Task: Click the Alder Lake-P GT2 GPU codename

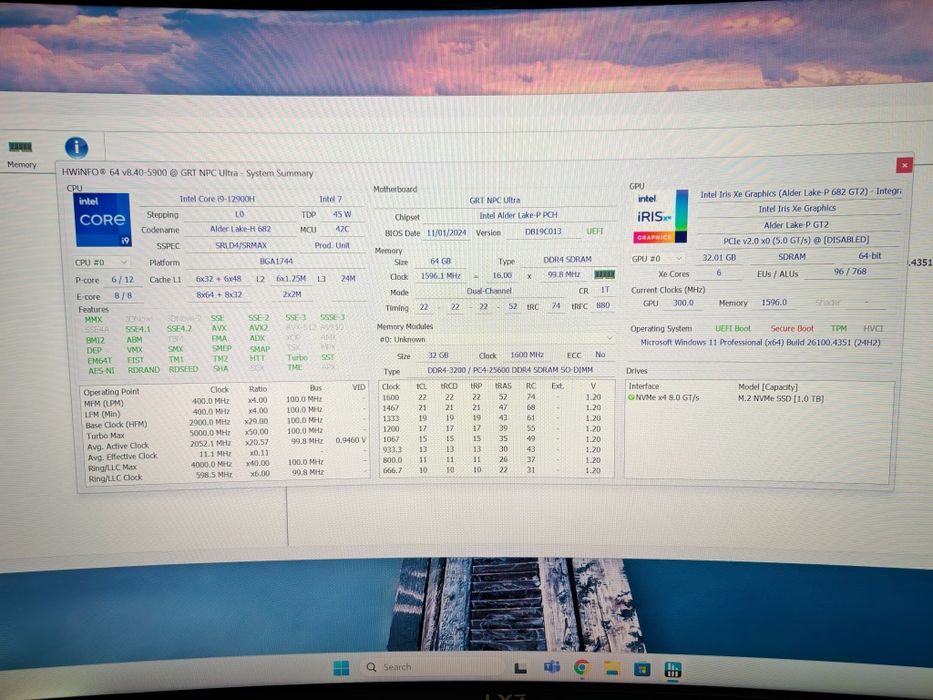Action: [x=796, y=224]
